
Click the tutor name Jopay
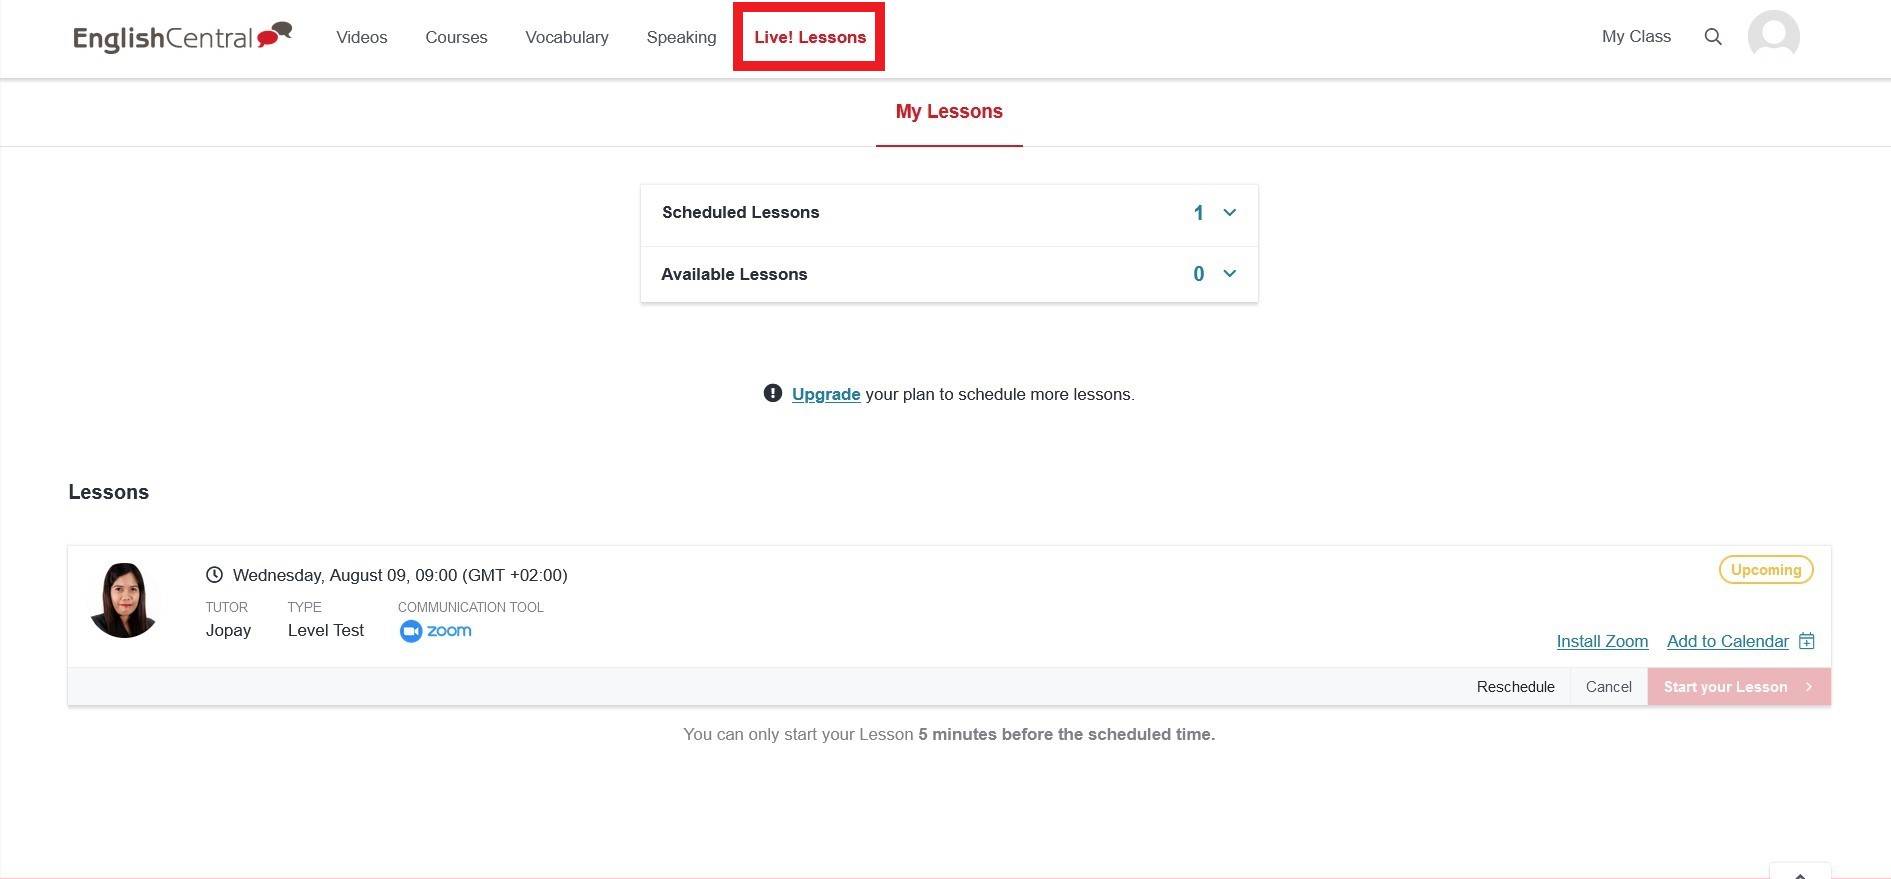pyautogui.click(x=228, y=630)
